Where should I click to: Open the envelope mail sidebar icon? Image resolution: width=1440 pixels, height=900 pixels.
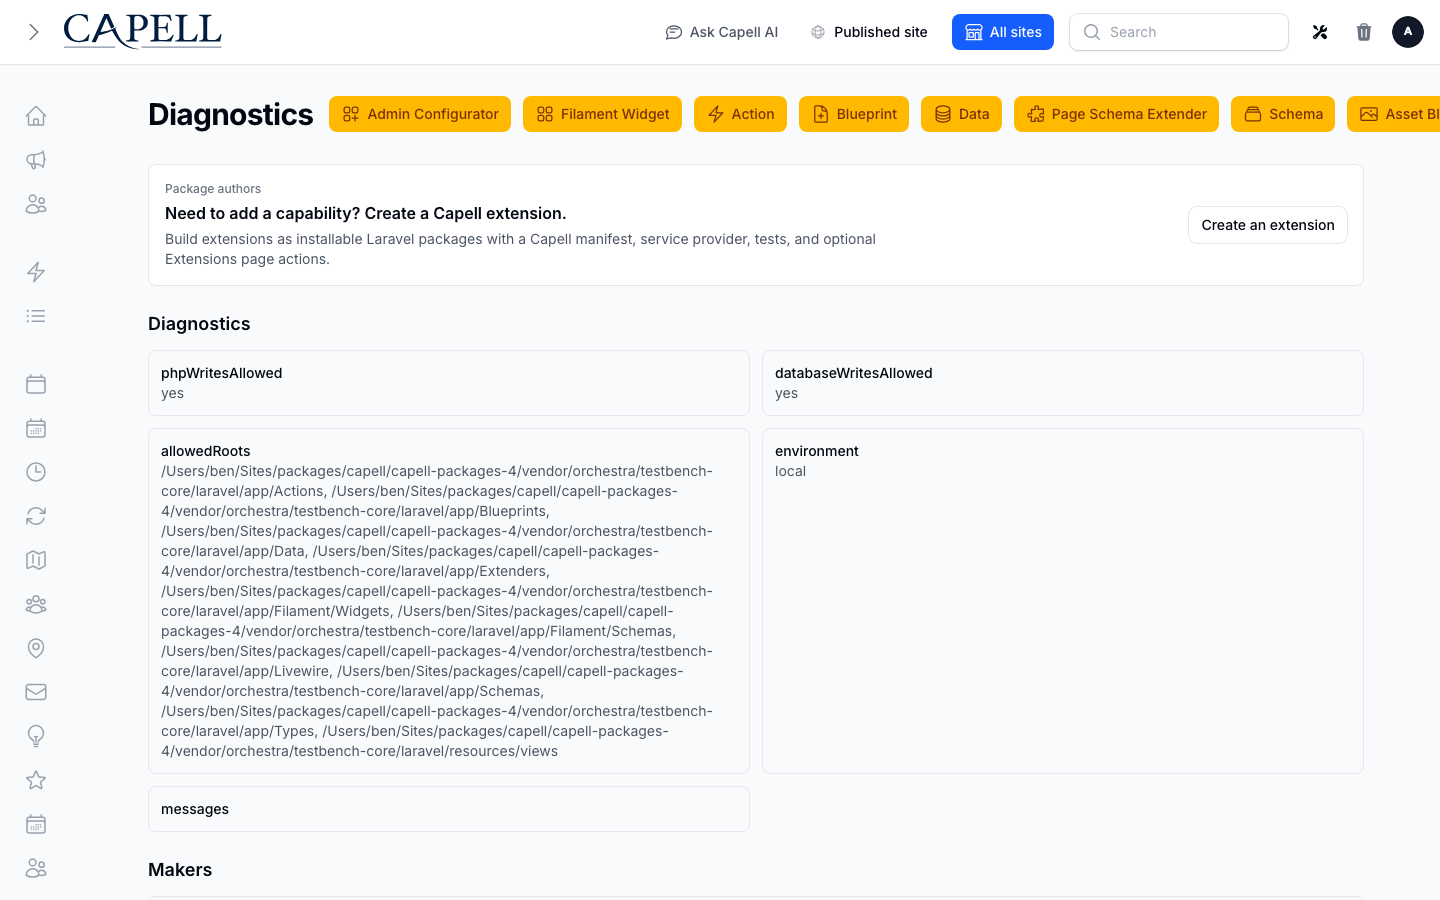point(36,692)
